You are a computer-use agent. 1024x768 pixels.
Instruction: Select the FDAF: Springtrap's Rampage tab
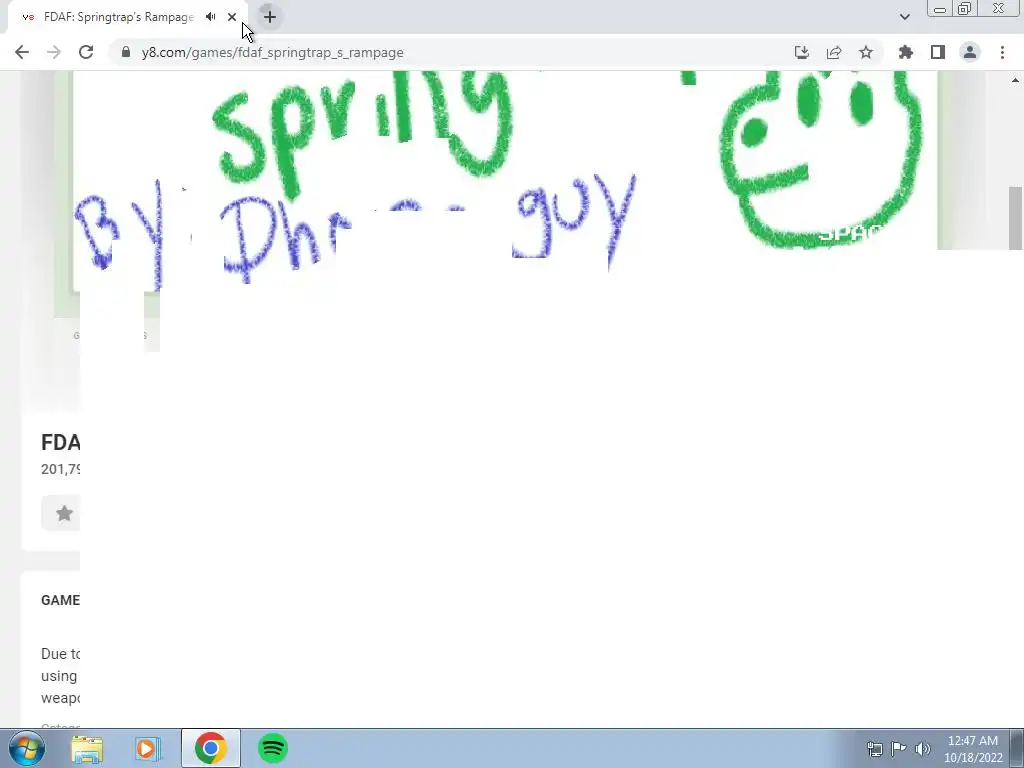(119, 17)
